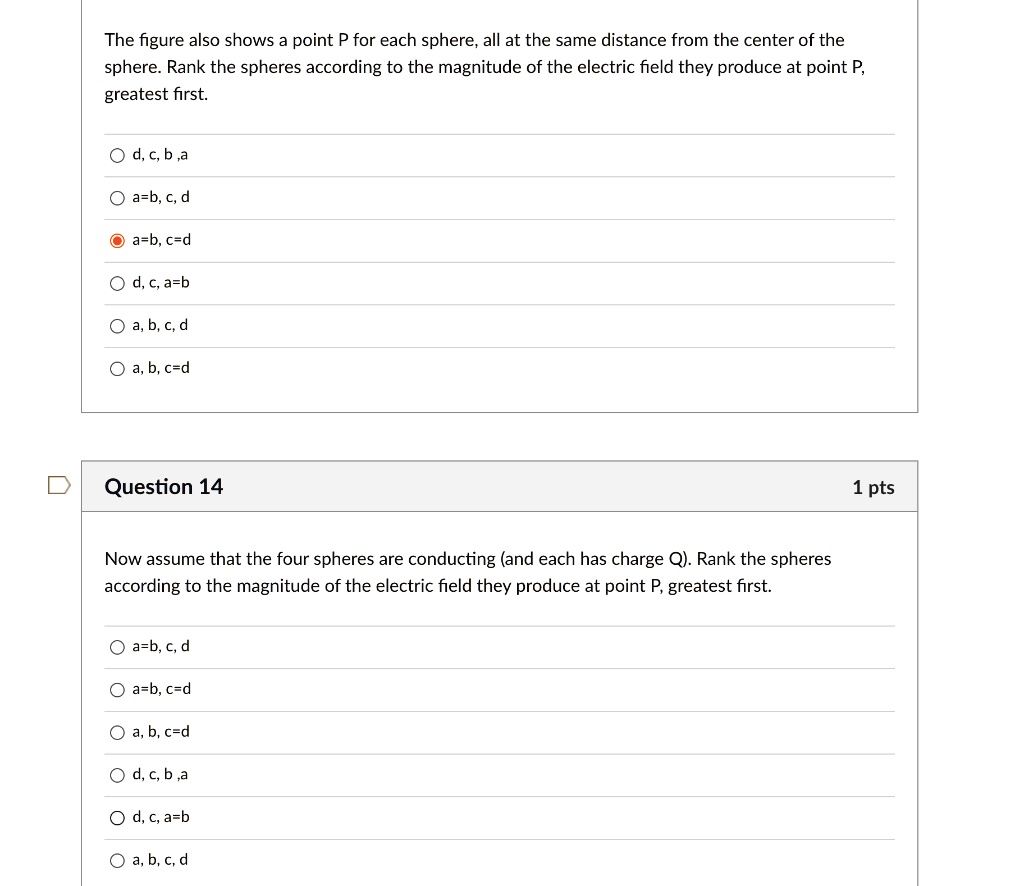Pick 'a, b, c, d' for Question 14

118,860
